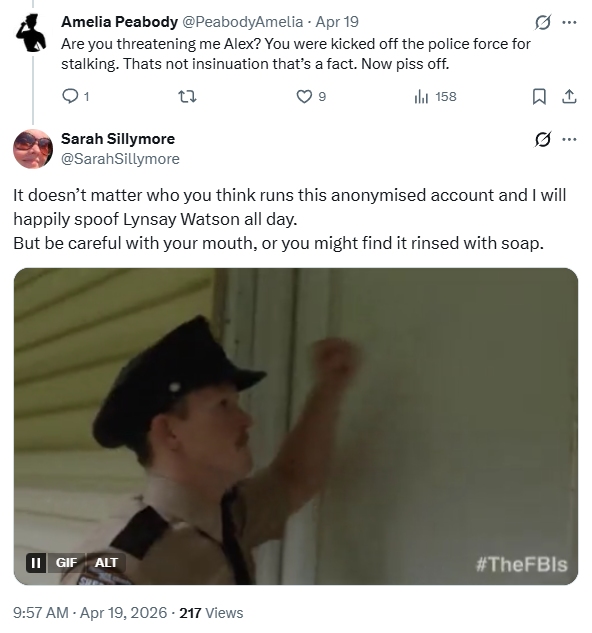This screenshot has width=592, height=633.
Task: Click the GIF label badge
Action: (66, 562)
